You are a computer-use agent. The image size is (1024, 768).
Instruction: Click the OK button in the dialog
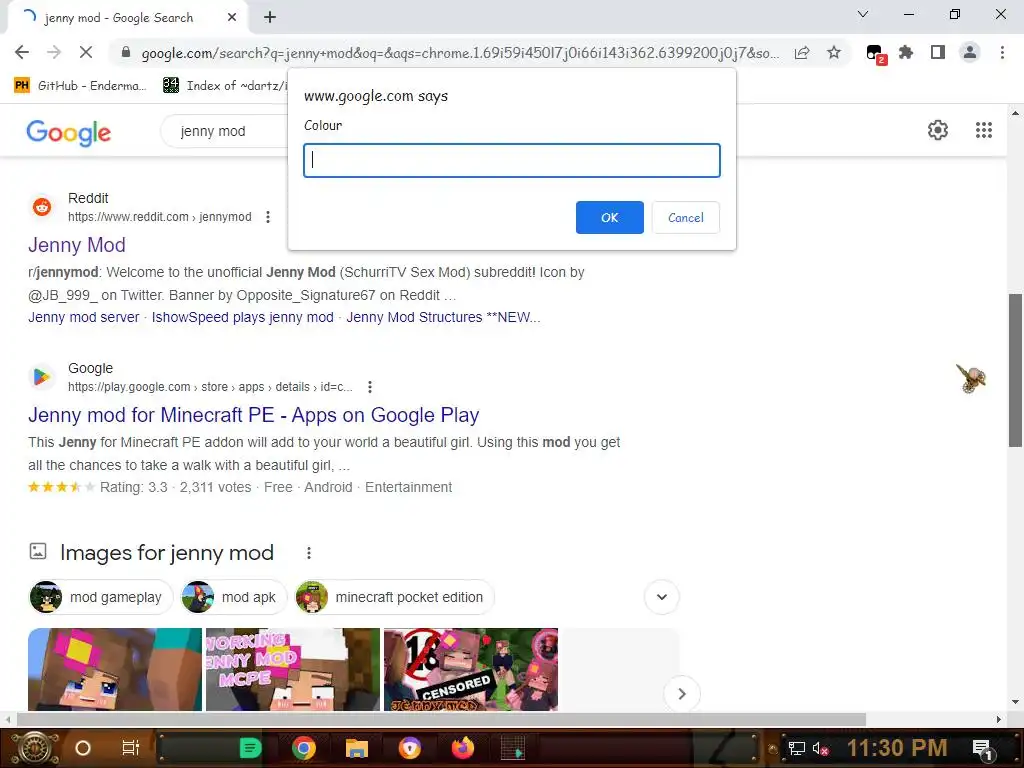609,217
